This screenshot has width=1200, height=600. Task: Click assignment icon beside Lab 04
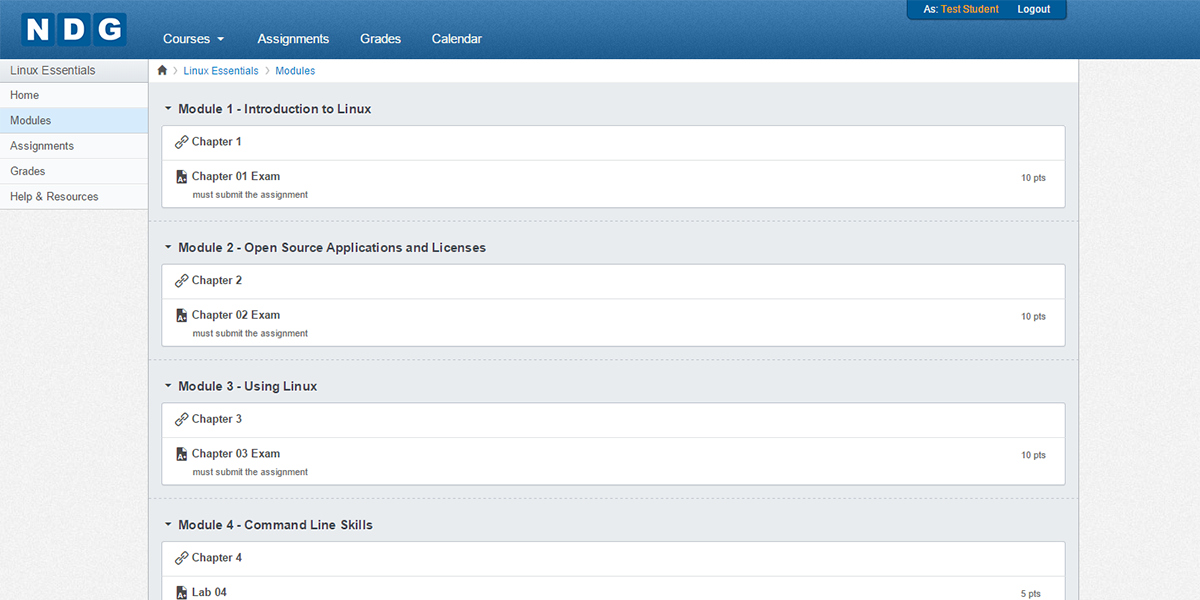point(181,593)
